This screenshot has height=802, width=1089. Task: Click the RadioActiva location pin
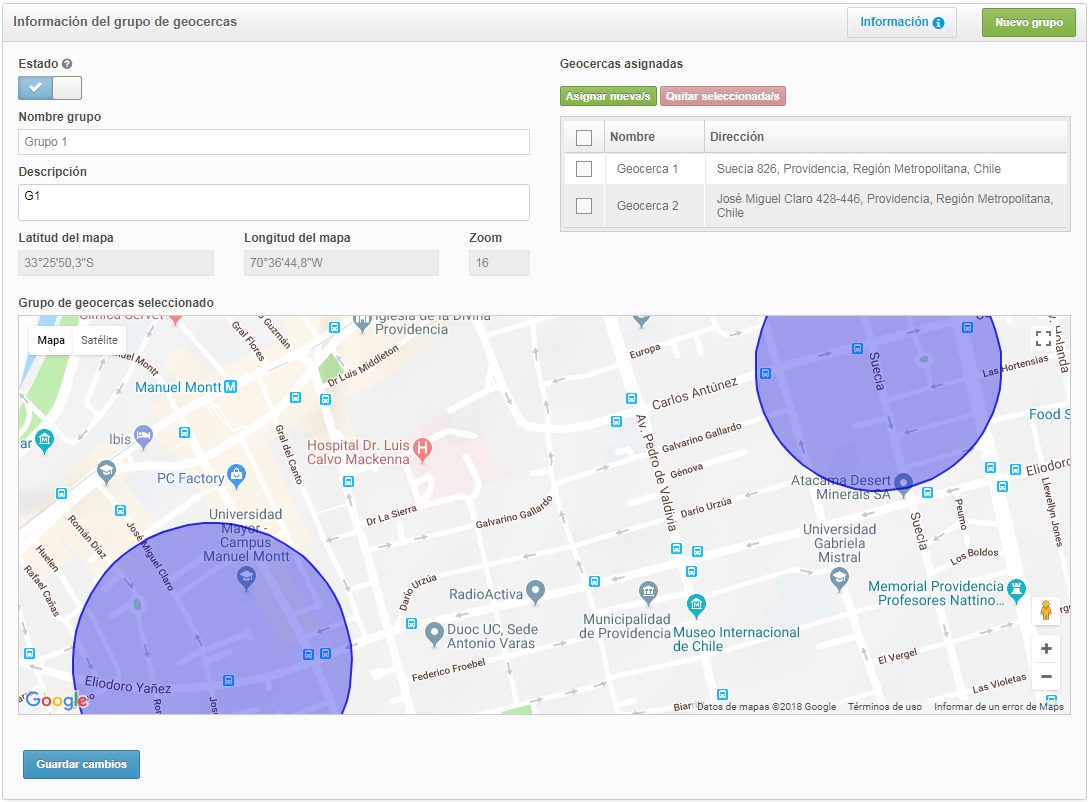tap(536, 592)
